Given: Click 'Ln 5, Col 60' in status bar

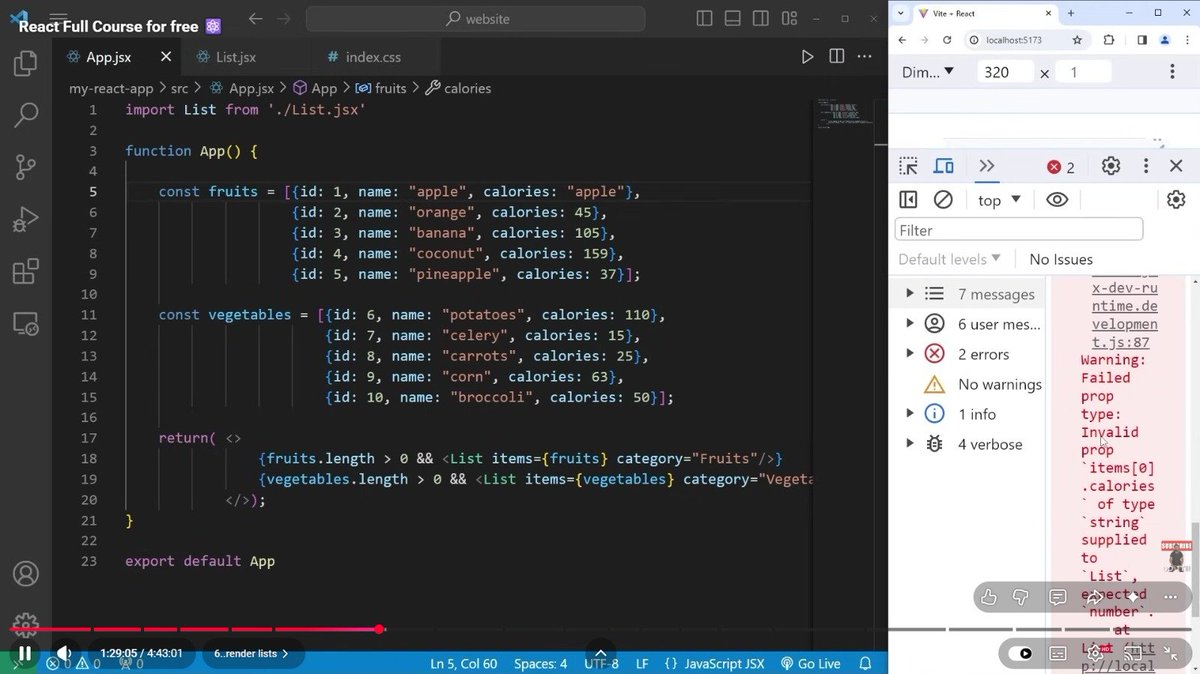Looking at the screenshot, I should [464, 664].
